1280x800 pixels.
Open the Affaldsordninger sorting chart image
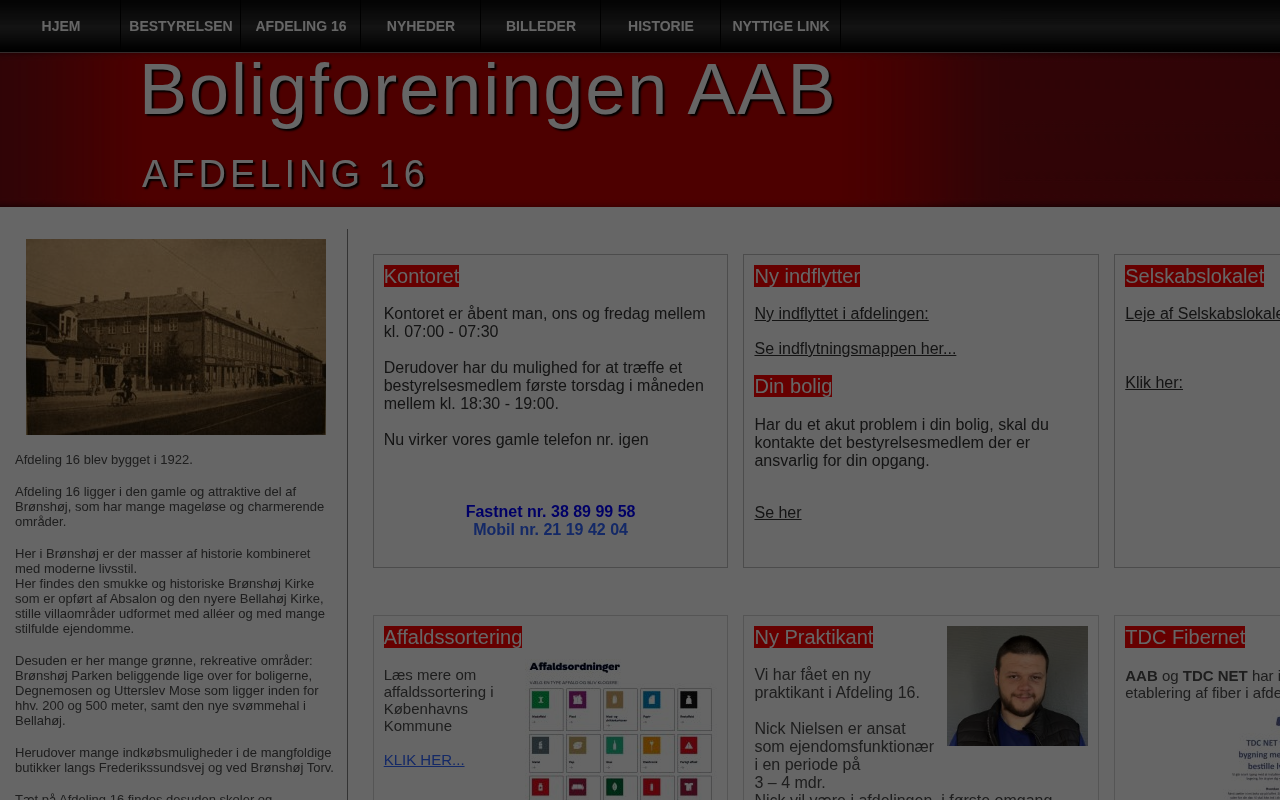620,729
